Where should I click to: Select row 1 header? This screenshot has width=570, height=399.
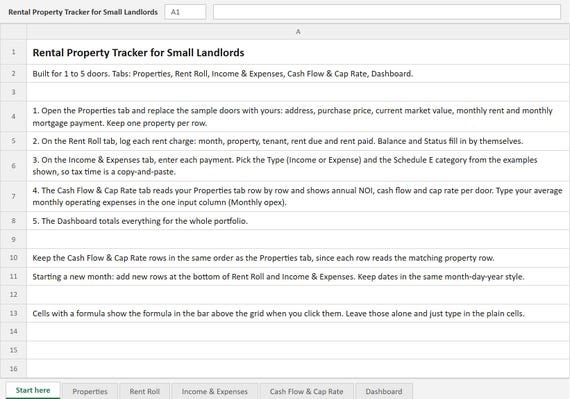tap(13, 52)
